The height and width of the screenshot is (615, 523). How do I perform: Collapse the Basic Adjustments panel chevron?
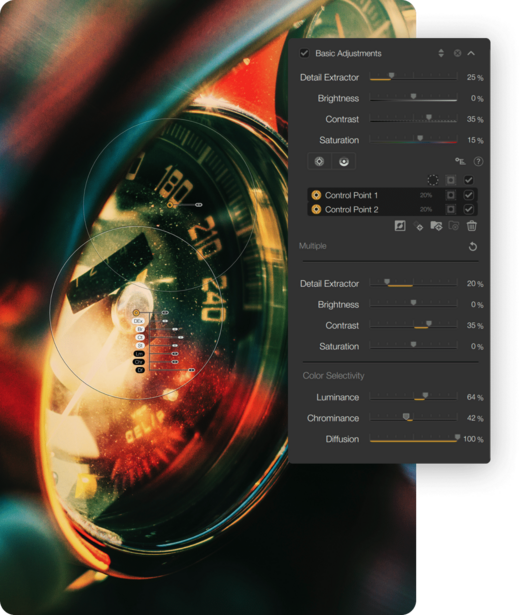(x=471, y=53)
